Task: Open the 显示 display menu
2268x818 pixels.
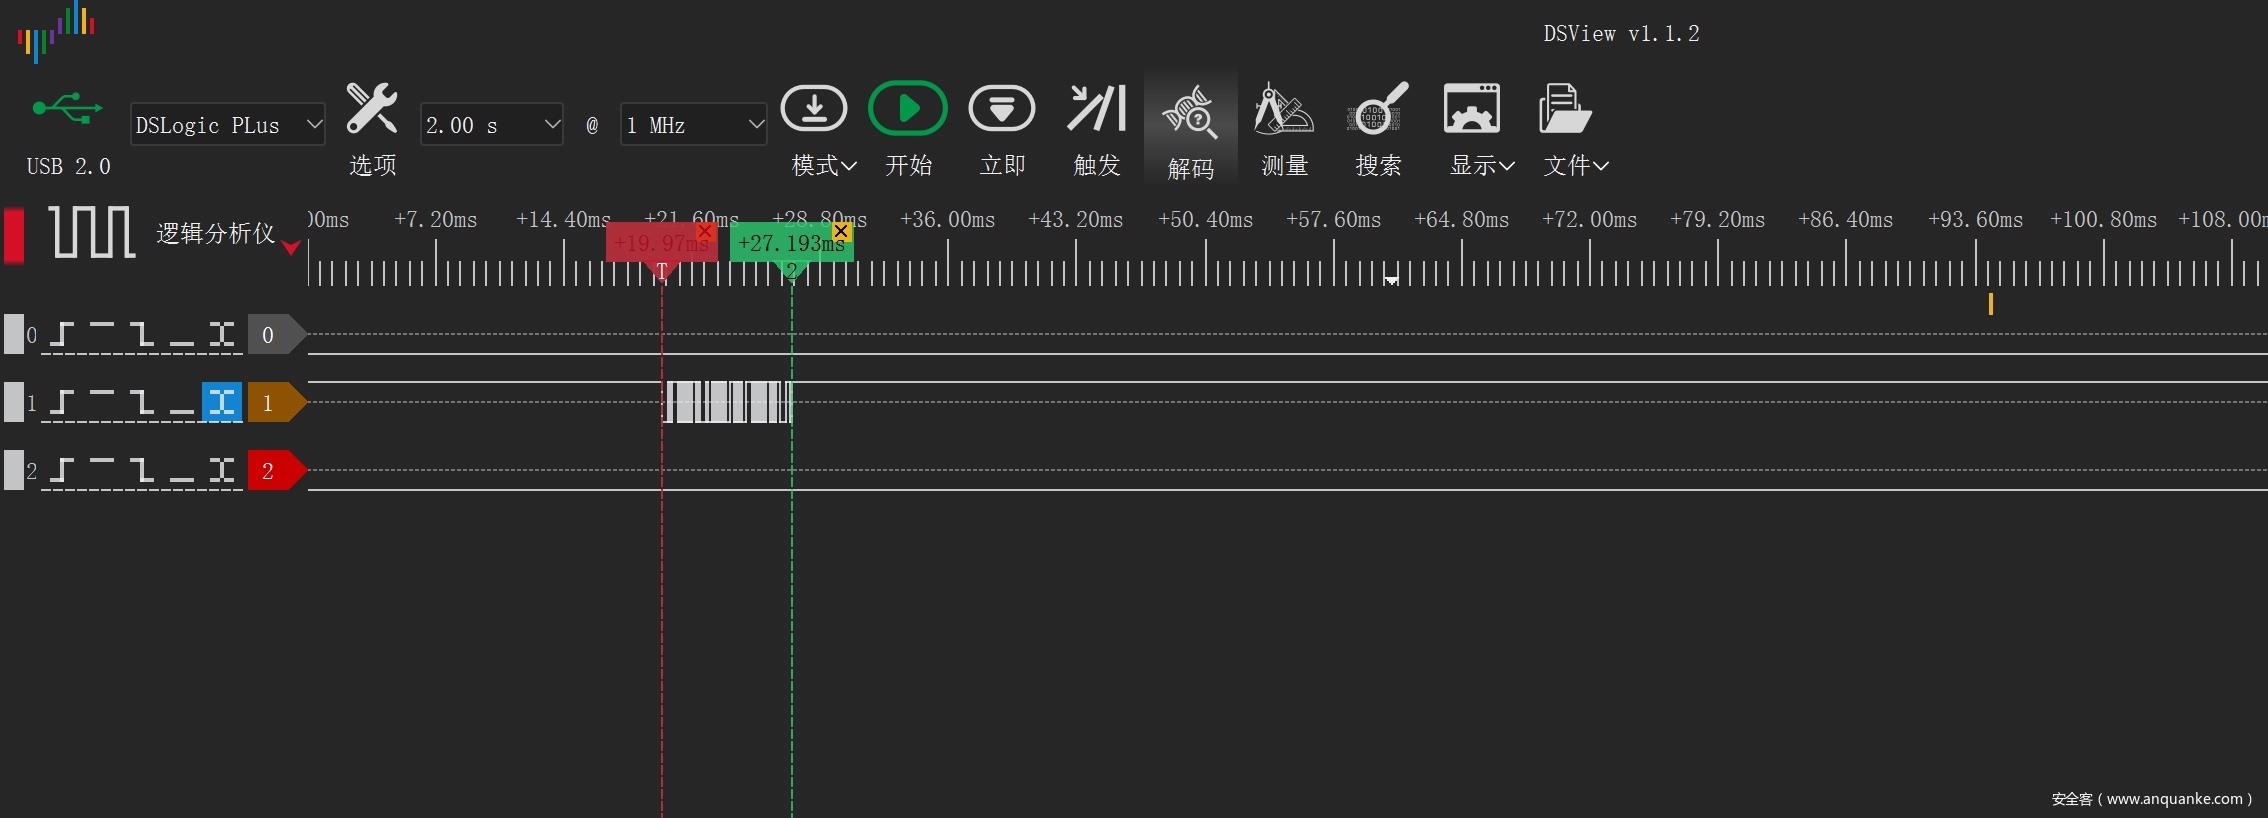Action: [x=1481, y=165]
